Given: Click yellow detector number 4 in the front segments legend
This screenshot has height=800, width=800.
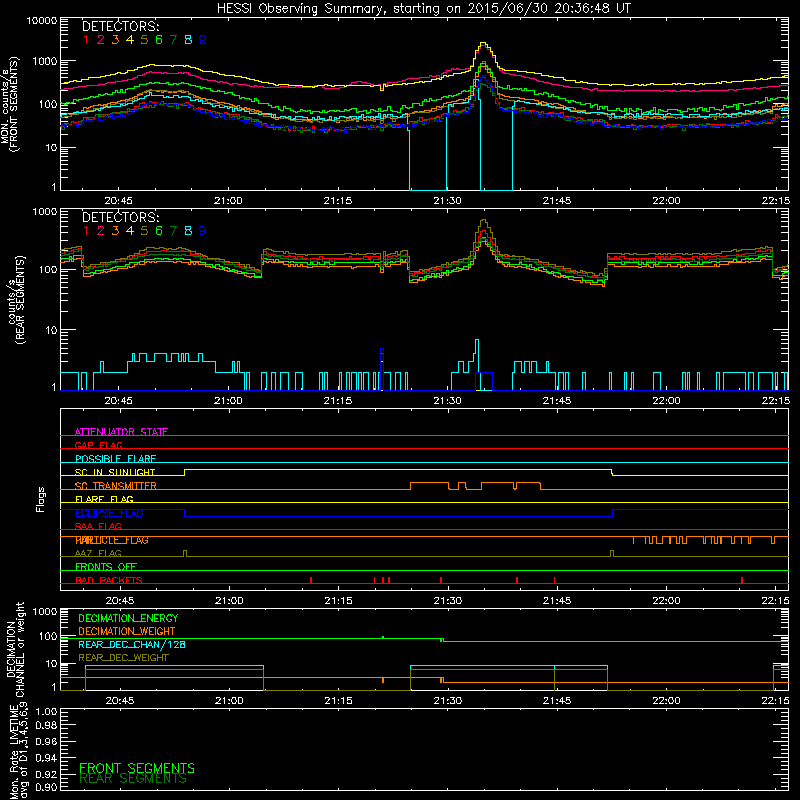Looking at the screenshot, I should [x=130, y=39].
